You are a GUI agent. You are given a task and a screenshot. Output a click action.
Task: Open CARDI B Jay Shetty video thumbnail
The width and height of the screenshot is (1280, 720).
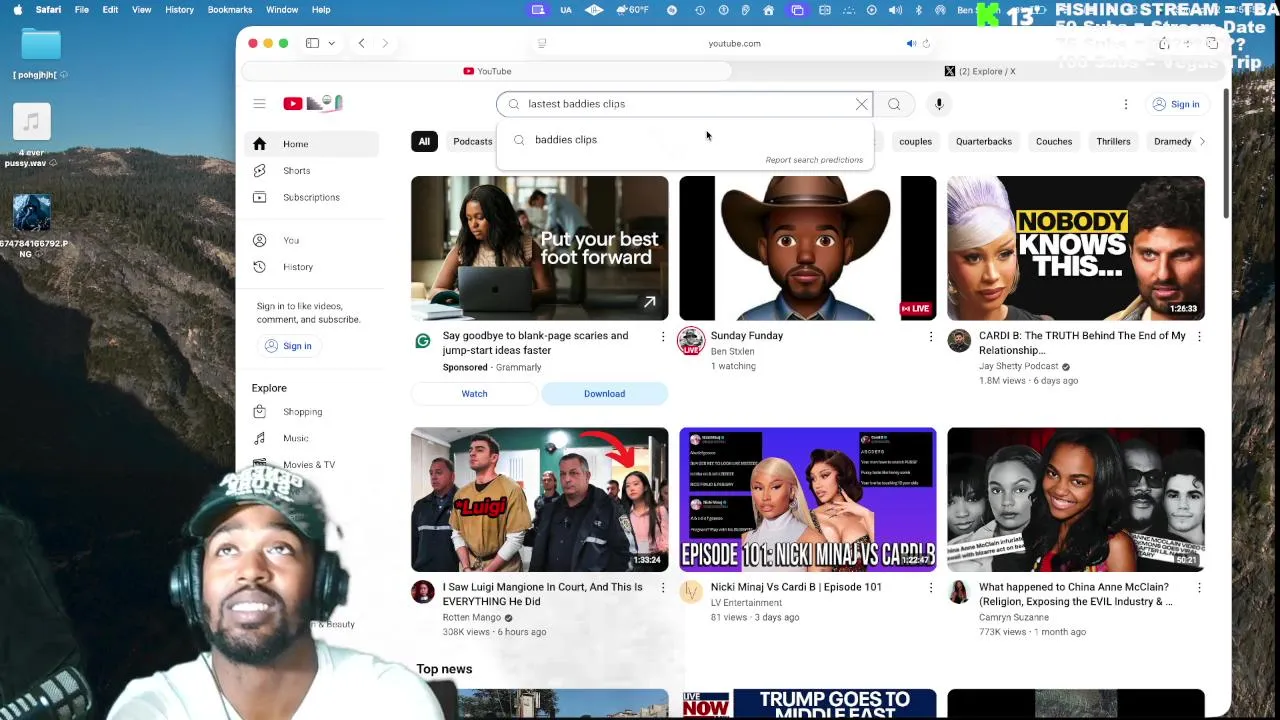coord(1075,248)
